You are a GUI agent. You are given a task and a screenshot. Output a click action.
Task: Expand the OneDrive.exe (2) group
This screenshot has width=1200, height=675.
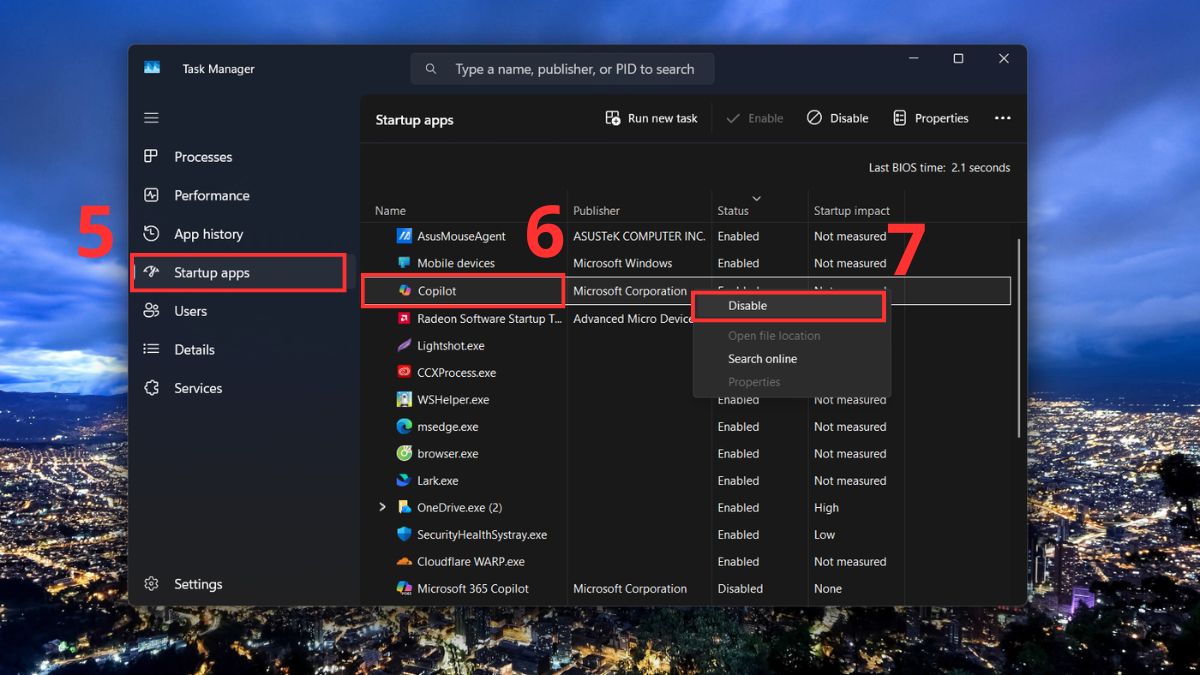[x=382, y=507]
